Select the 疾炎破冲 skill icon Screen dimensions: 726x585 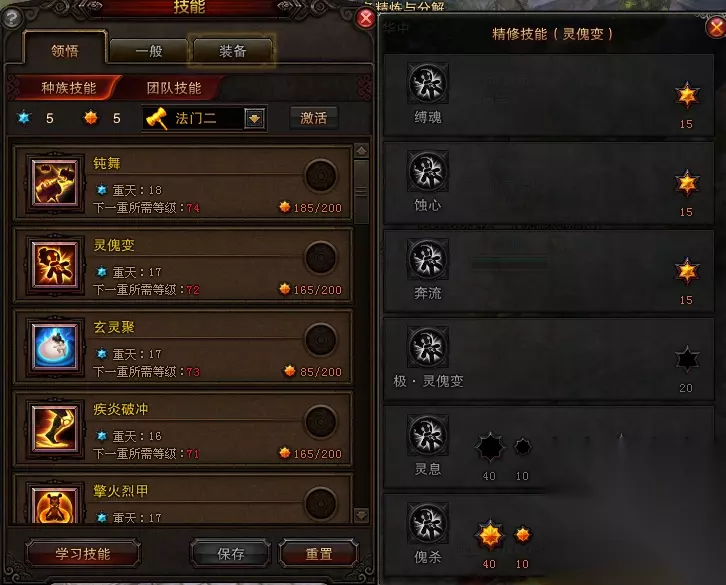[x=54, y=428]
